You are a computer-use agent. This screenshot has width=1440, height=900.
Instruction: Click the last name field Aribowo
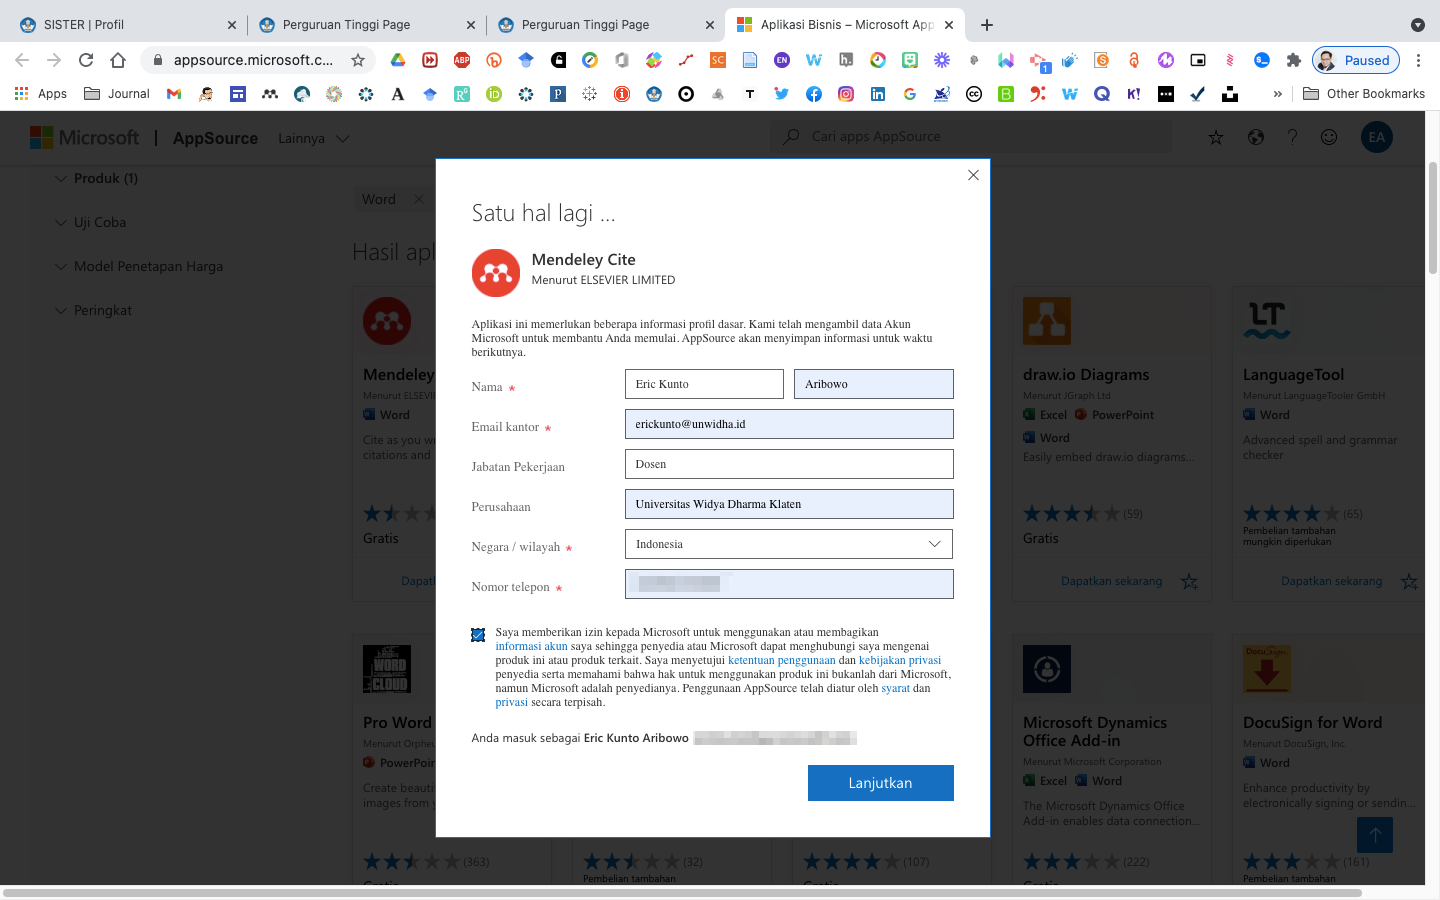(874, 384)
